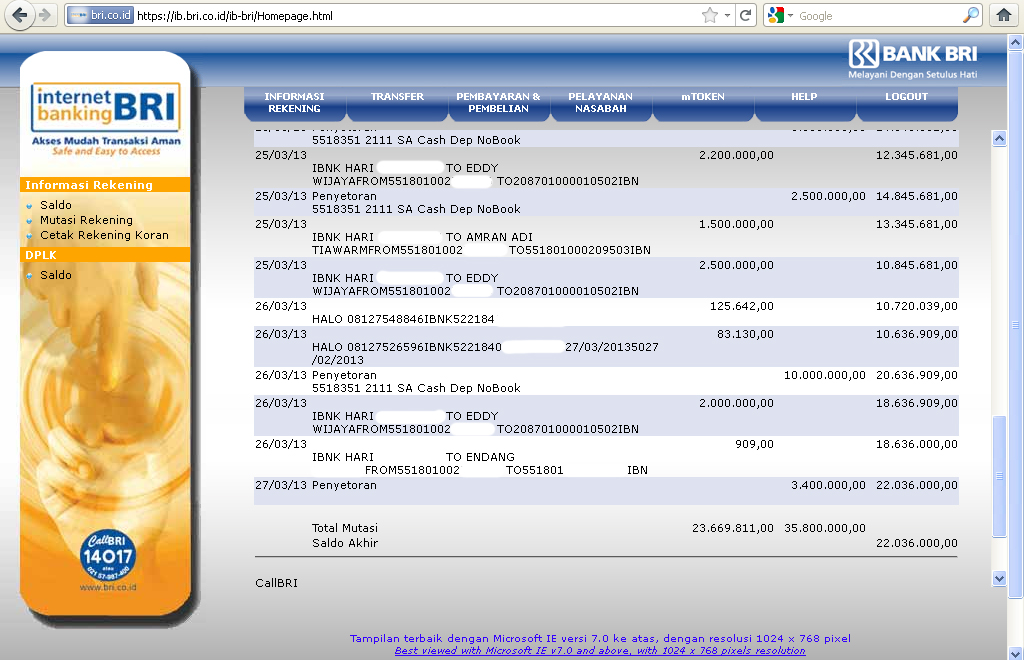The height and width of the screenshot is (660, 1024).
Task: Select the HALO 08127548846IBNK522184 description
Action: [x=403, y=319]
